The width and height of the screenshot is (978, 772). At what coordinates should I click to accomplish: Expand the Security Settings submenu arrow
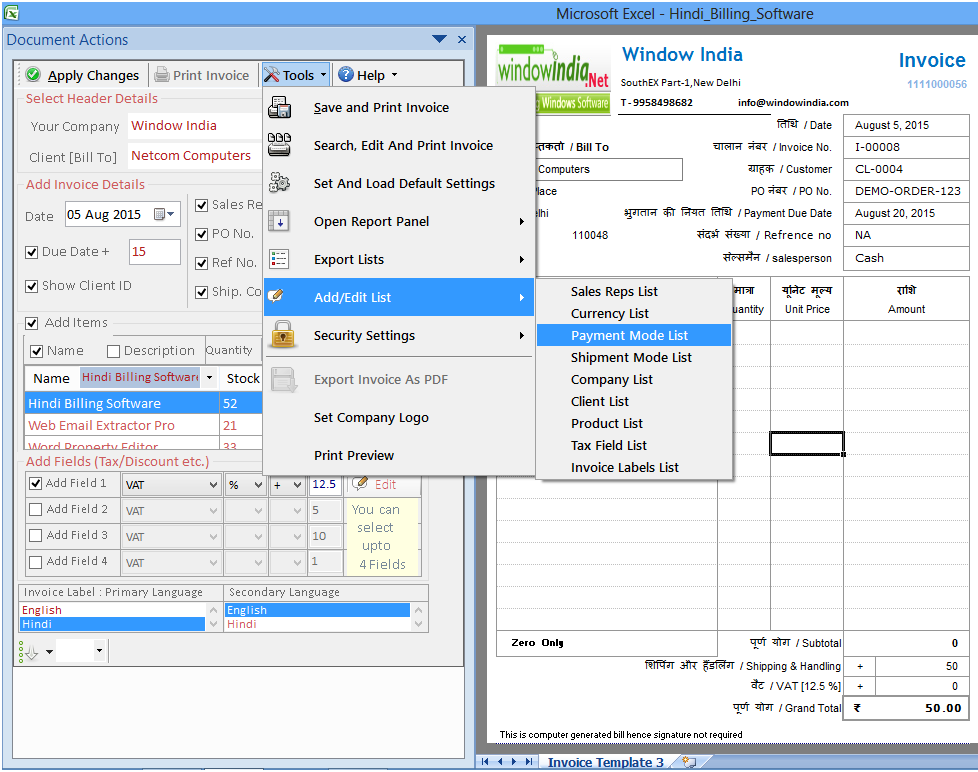[521, 335]
